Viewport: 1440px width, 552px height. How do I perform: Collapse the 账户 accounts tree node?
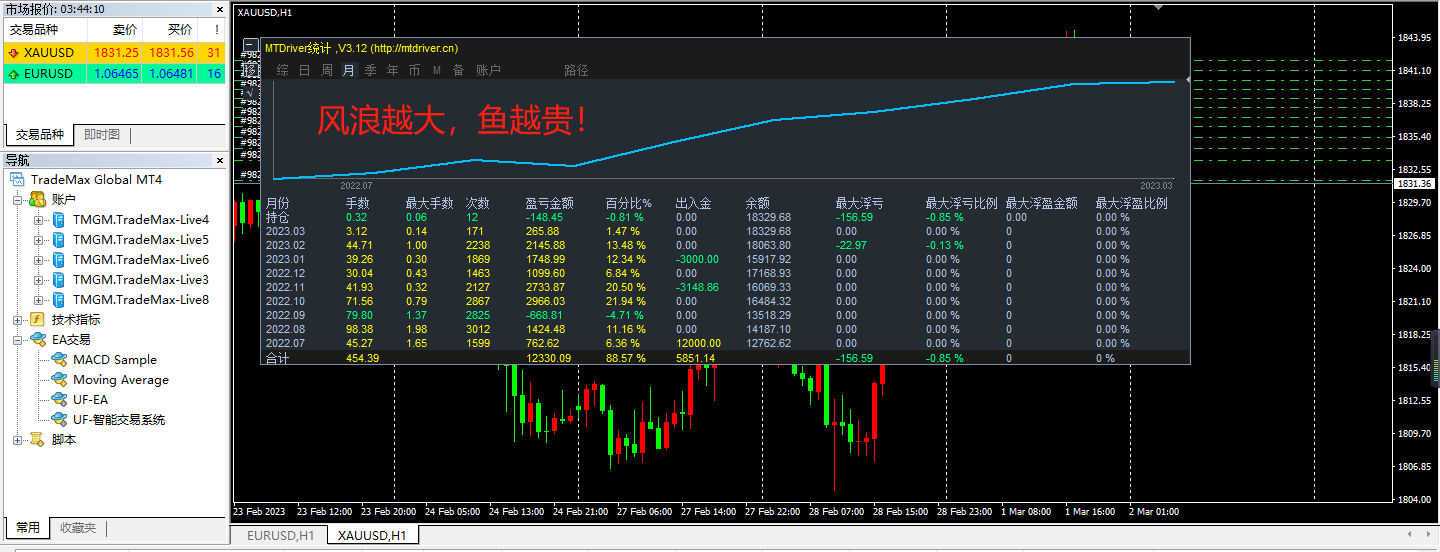[18, 200]
